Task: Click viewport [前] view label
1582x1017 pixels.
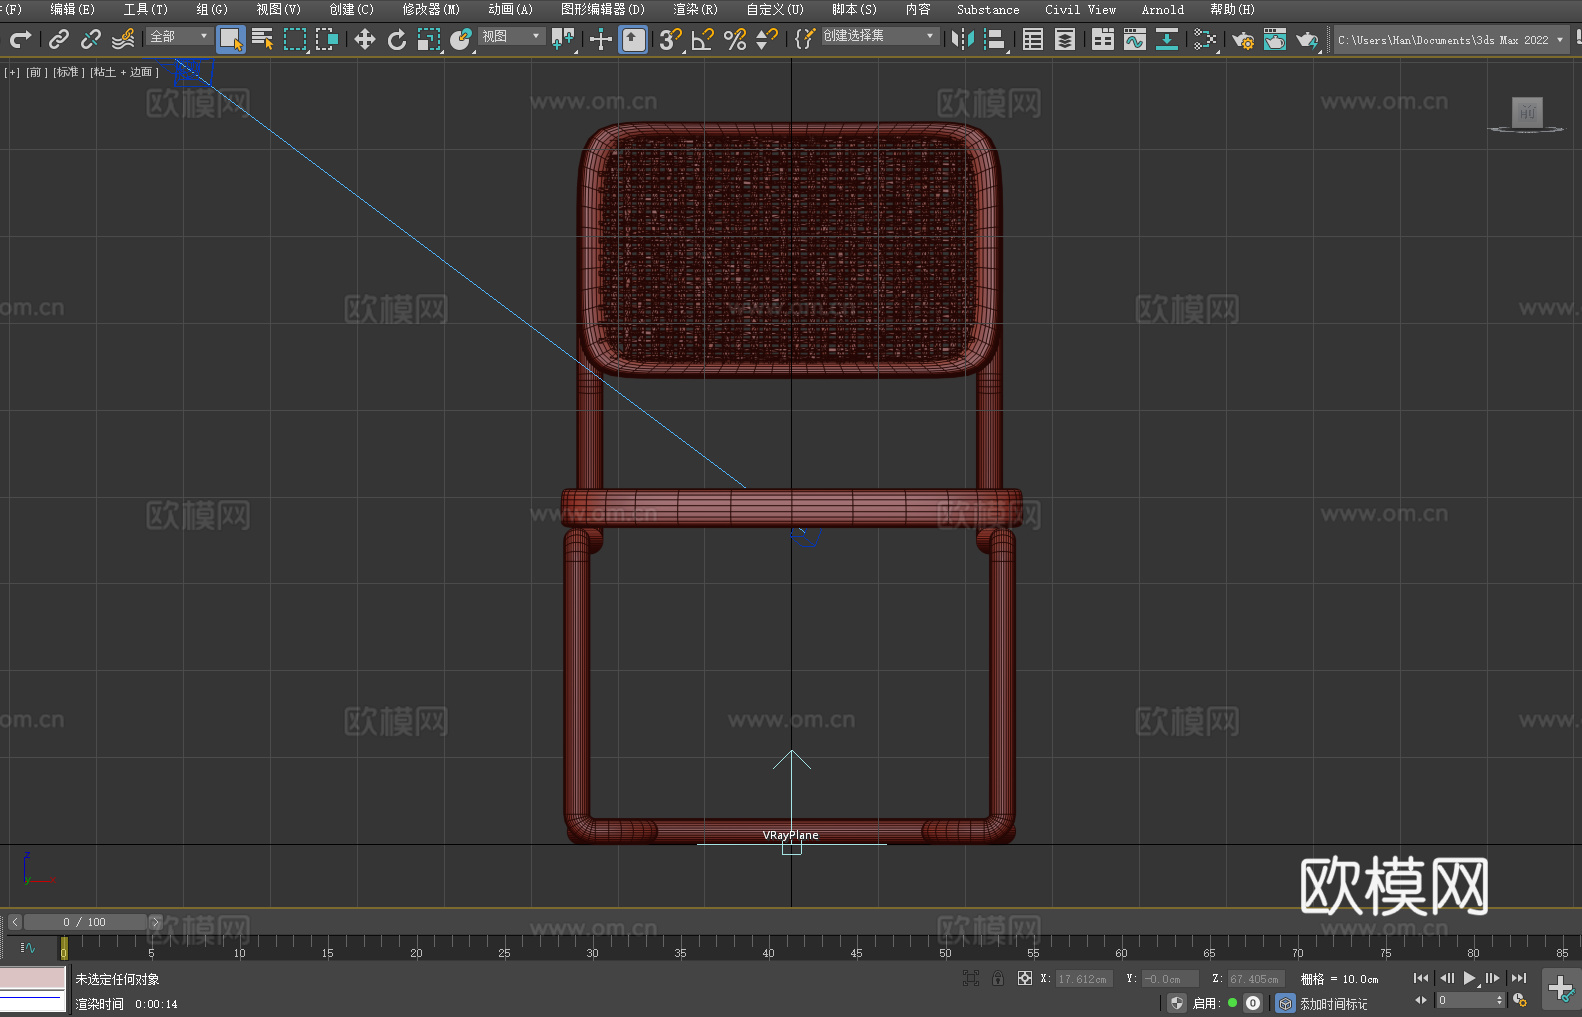Action: pyautogui.click(x=36, y=72)
